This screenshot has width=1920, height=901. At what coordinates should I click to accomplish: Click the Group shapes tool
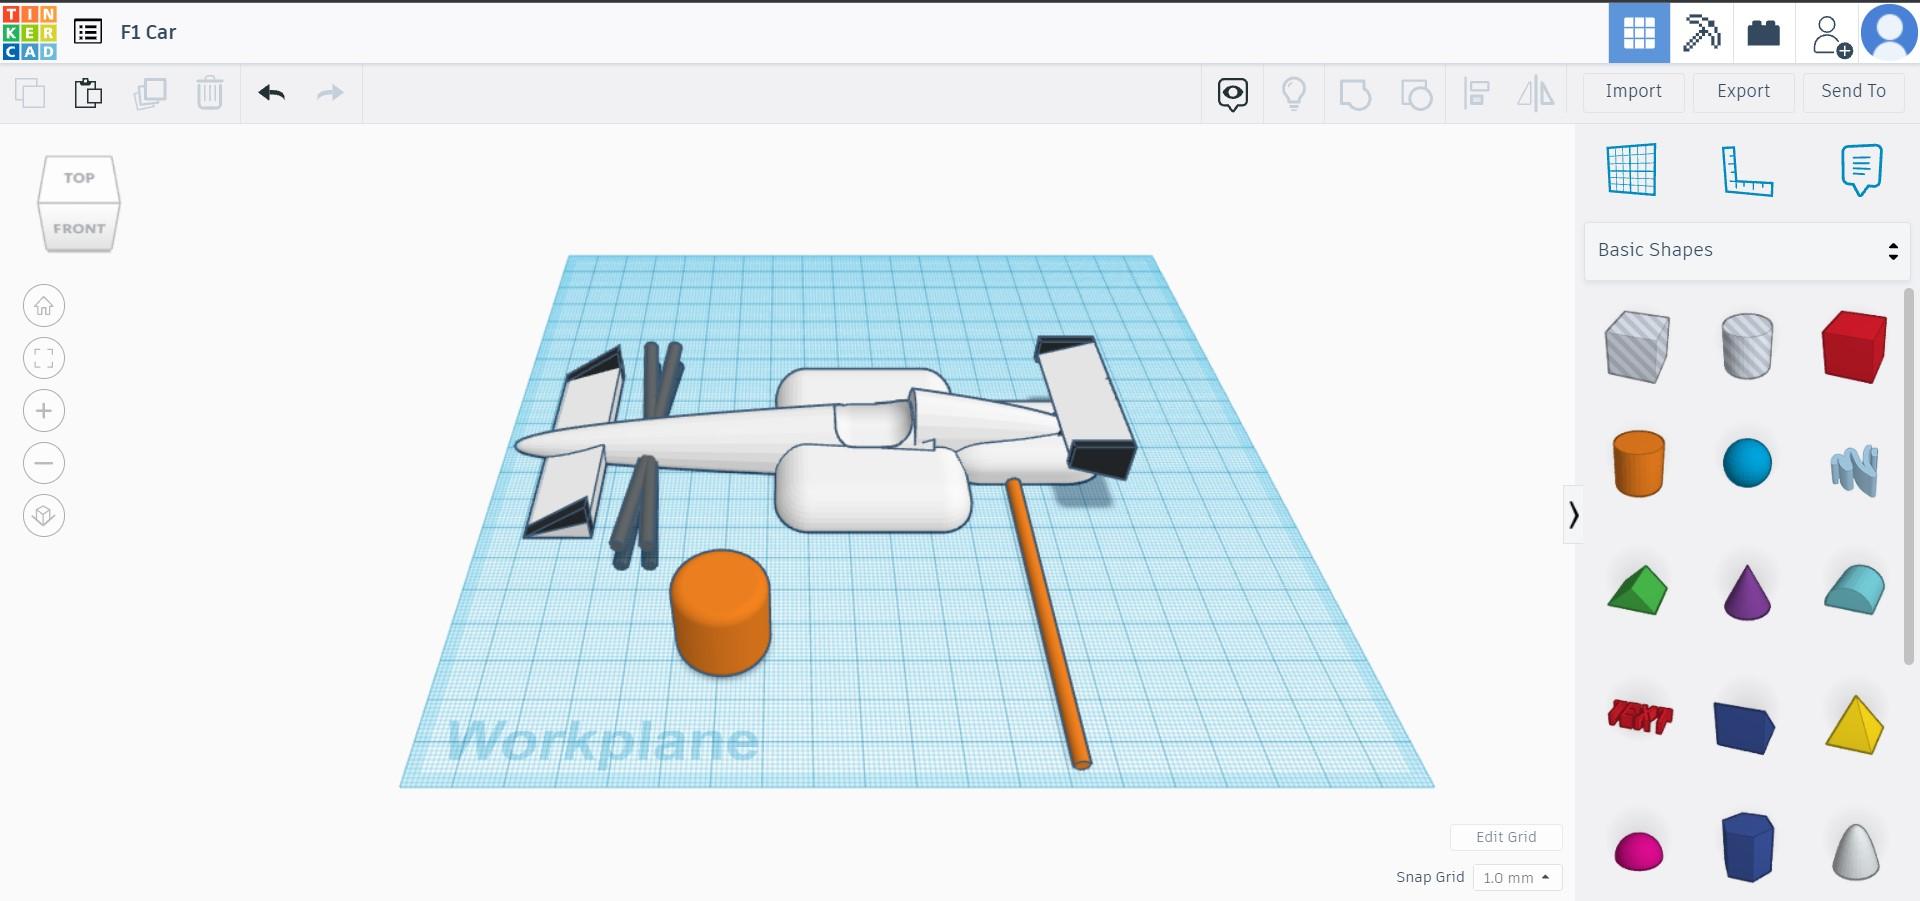pyautogui.click(x=1355, y=94)
